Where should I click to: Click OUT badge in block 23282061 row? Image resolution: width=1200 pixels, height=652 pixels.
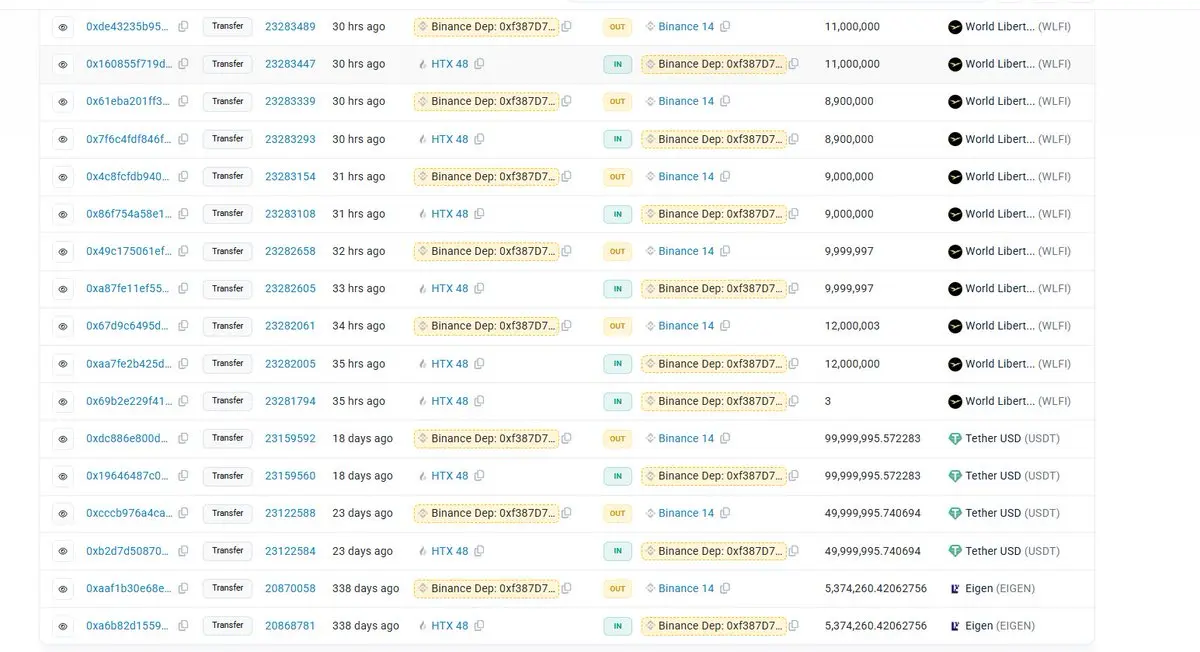(x=617, y=326)
